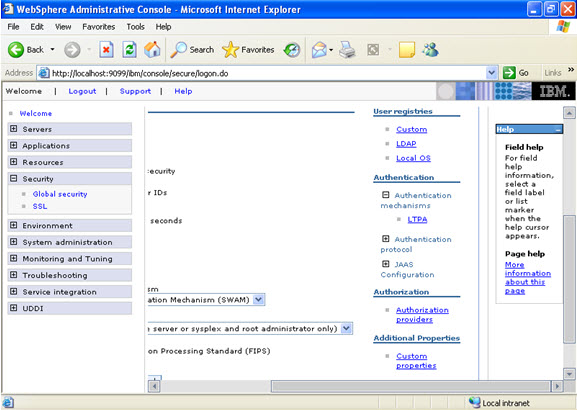The width and height of the screenshot is (577, 410).
Task: Click the Home icon
Action: point(152,50)
